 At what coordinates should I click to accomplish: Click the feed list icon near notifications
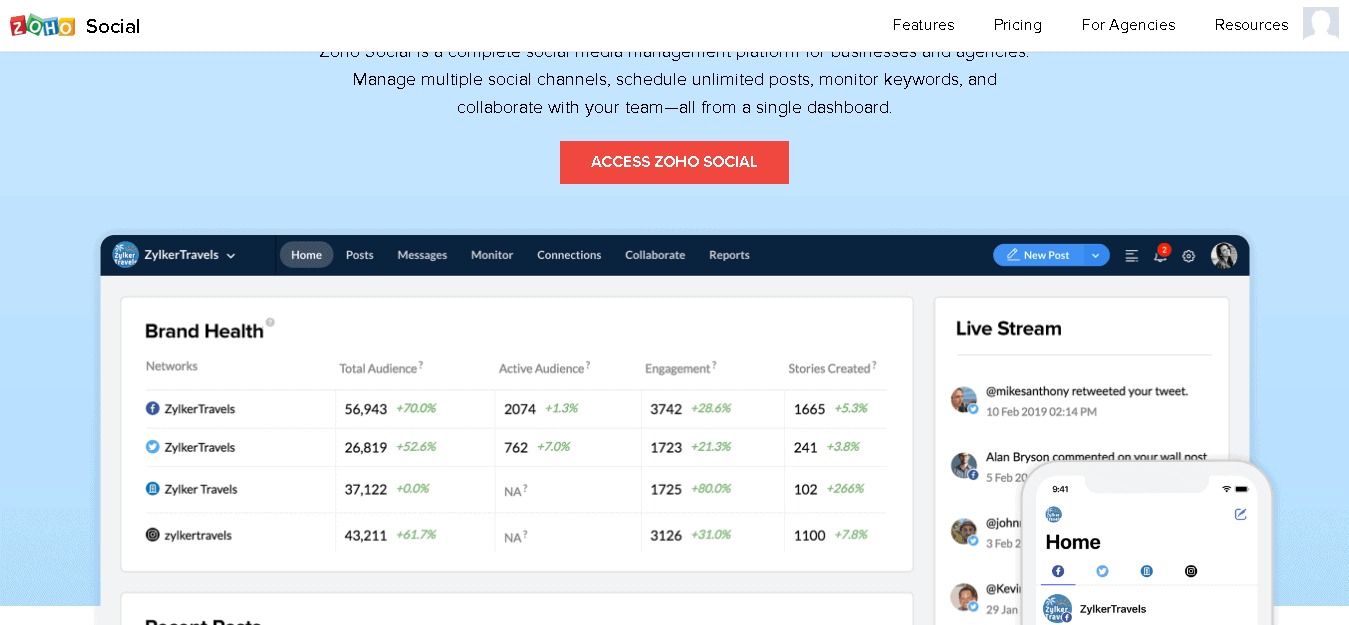click(x=1131, y=255)
